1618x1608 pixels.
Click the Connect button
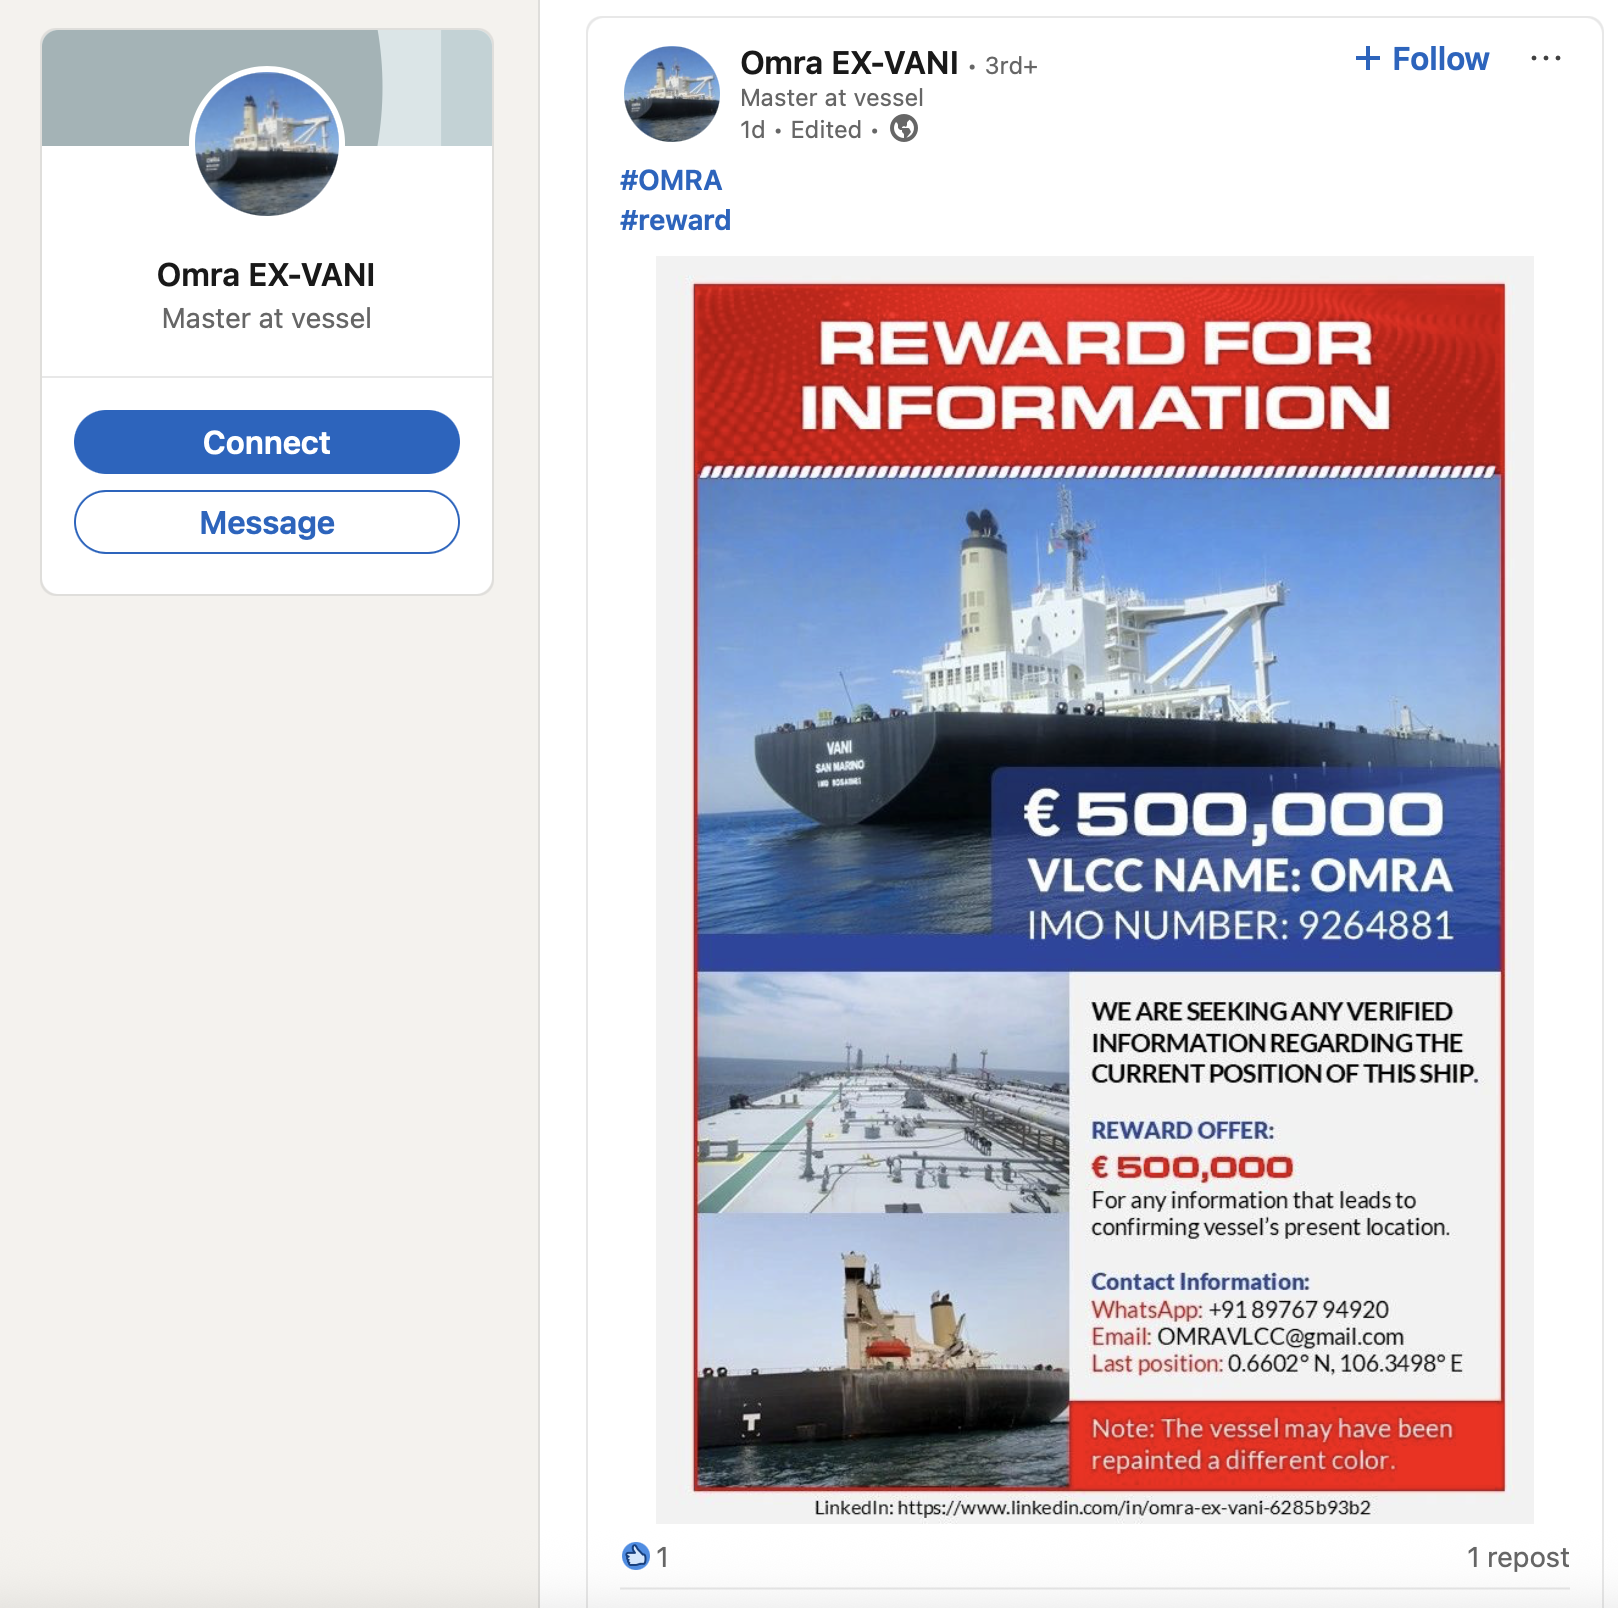[x=267, y=442]
